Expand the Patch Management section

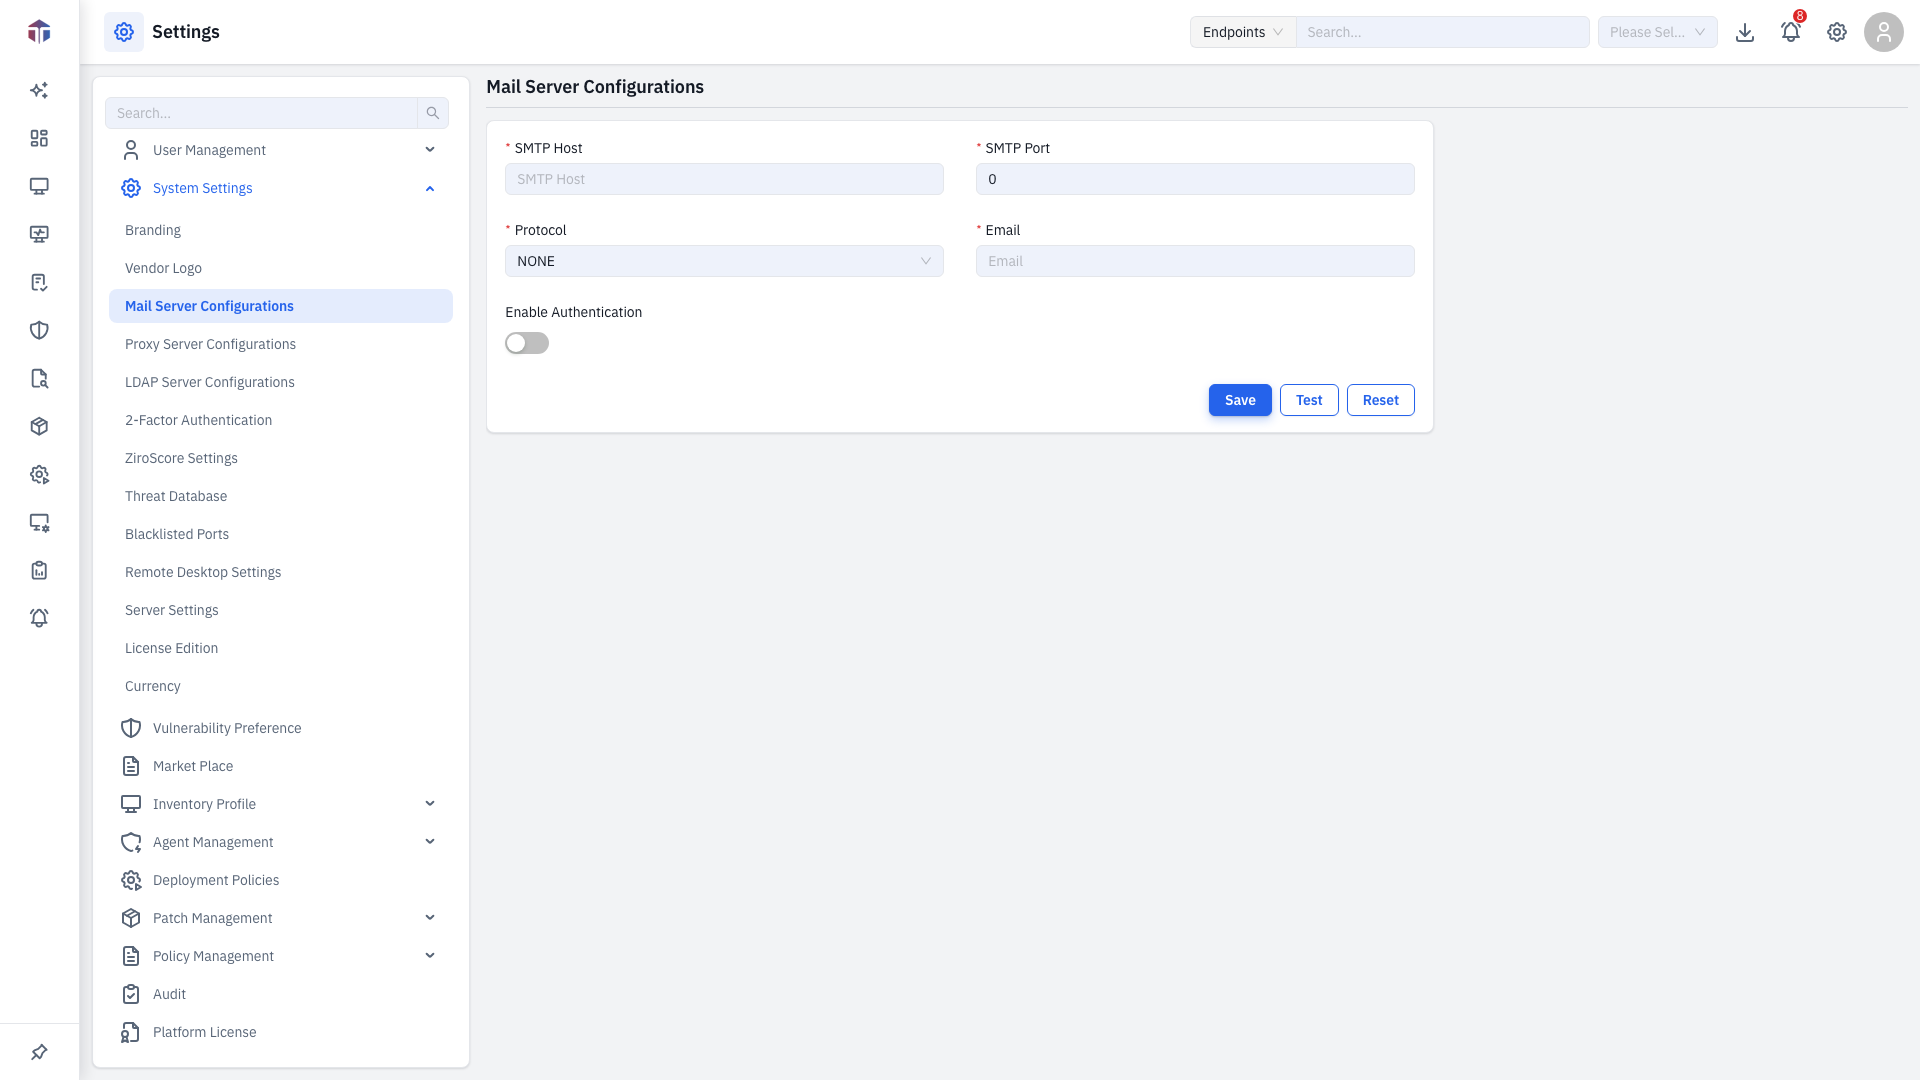(281, 918)
